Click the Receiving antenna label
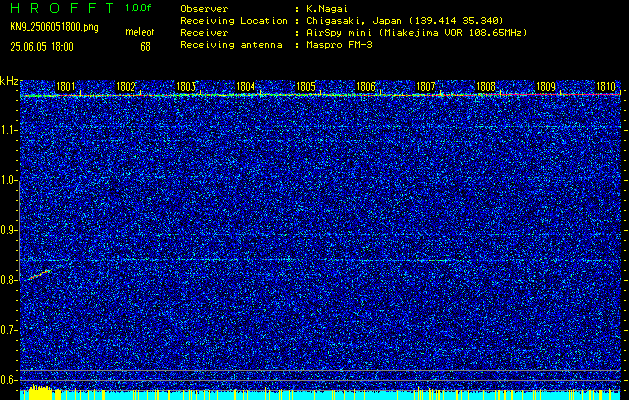Viewport: 629px width, 400px height. pos(231,45)
